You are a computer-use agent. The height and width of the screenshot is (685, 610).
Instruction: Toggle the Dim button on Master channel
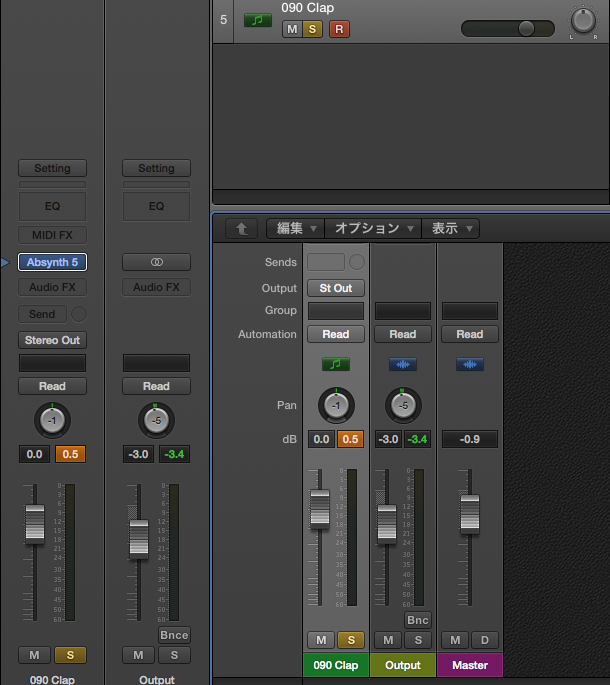[484, 640]
